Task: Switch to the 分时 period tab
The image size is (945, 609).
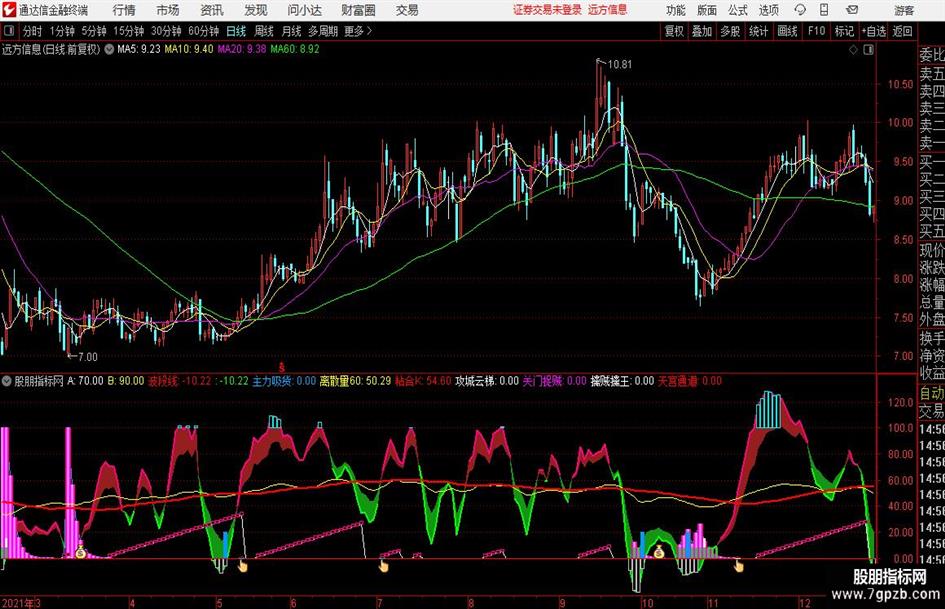Action: click(32, 31)
